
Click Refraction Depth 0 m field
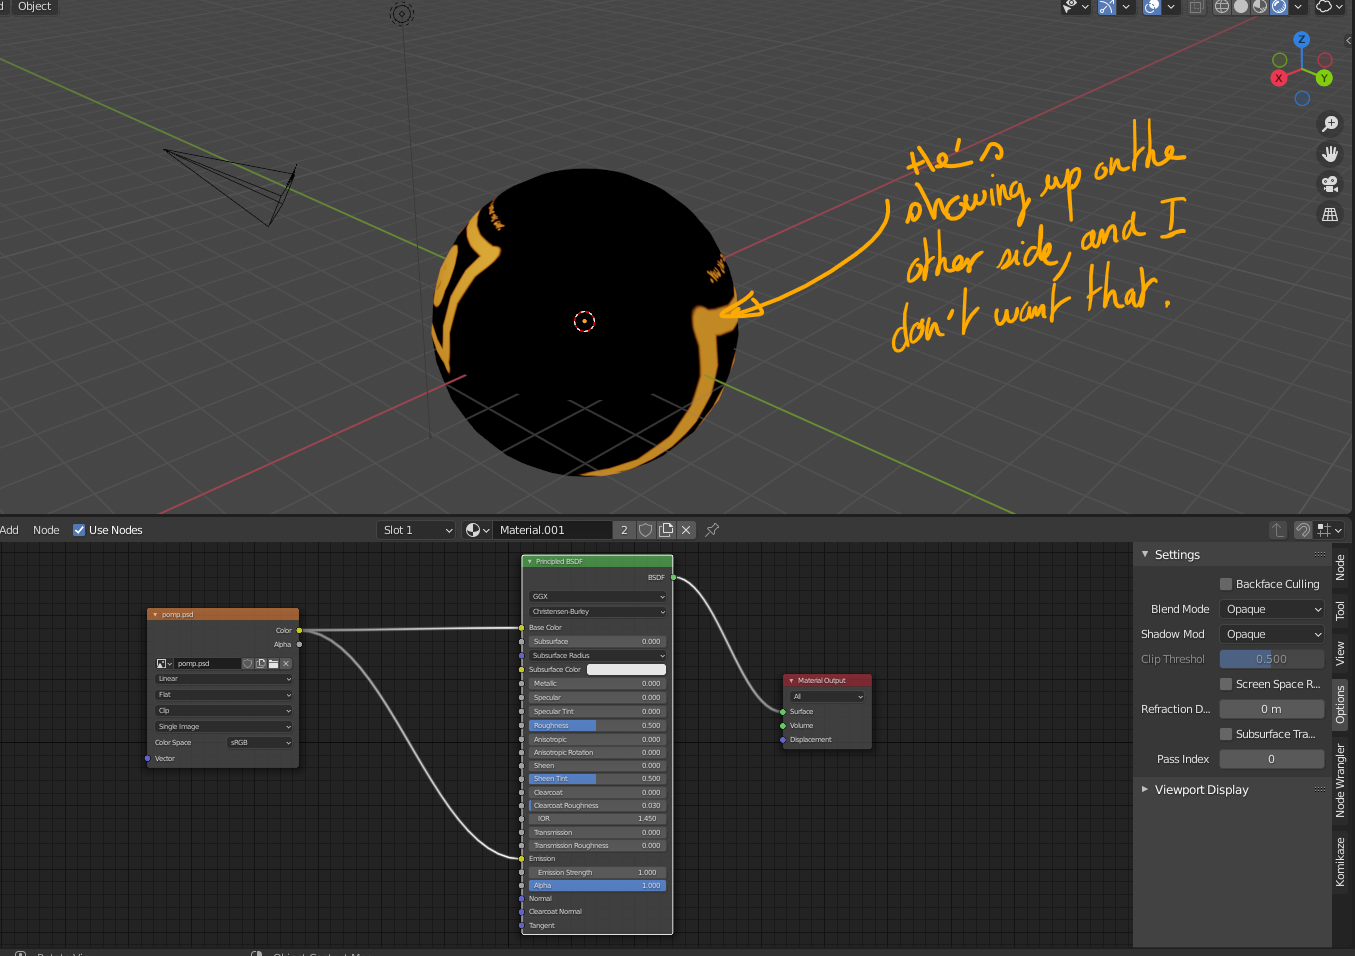1272,709
